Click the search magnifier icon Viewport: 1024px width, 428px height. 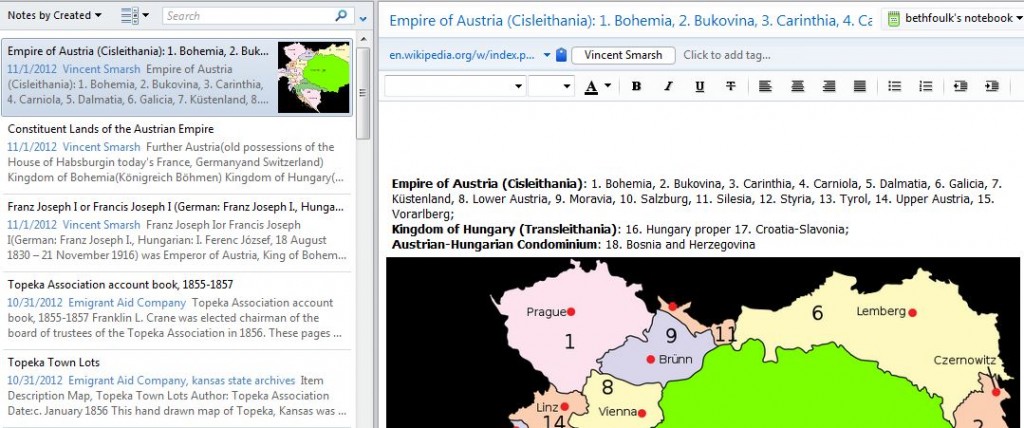[342, 16]
